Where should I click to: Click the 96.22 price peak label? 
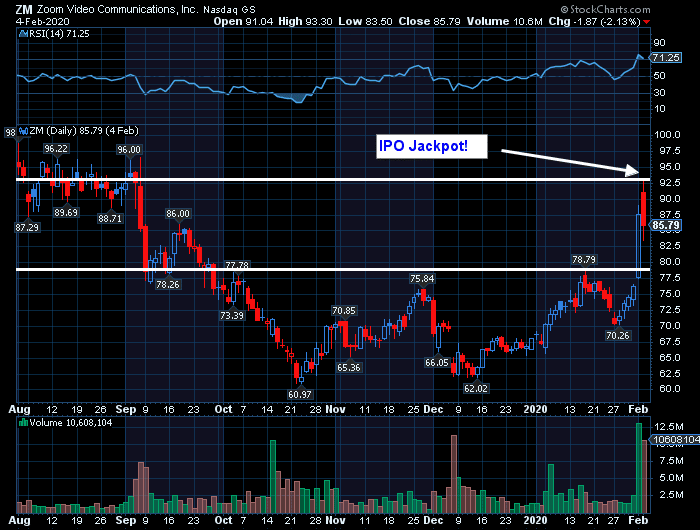(x=56, y=149)
